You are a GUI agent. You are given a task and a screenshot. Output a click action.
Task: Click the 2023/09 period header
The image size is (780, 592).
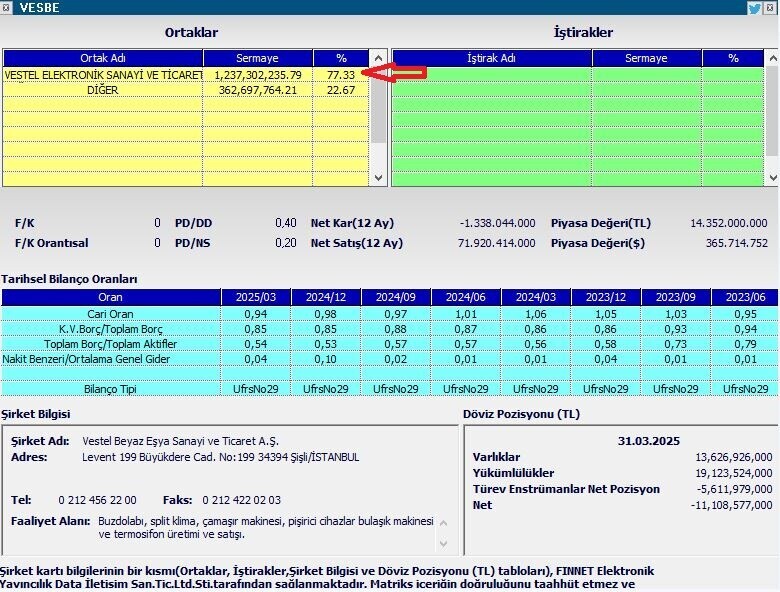676,297
